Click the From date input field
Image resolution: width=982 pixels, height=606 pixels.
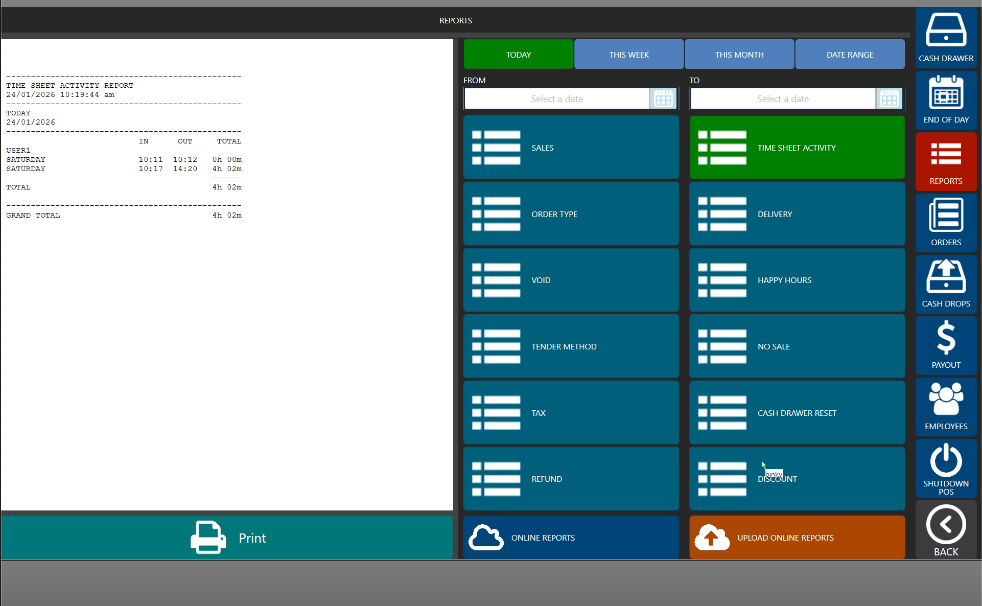(x=556, y=99)
